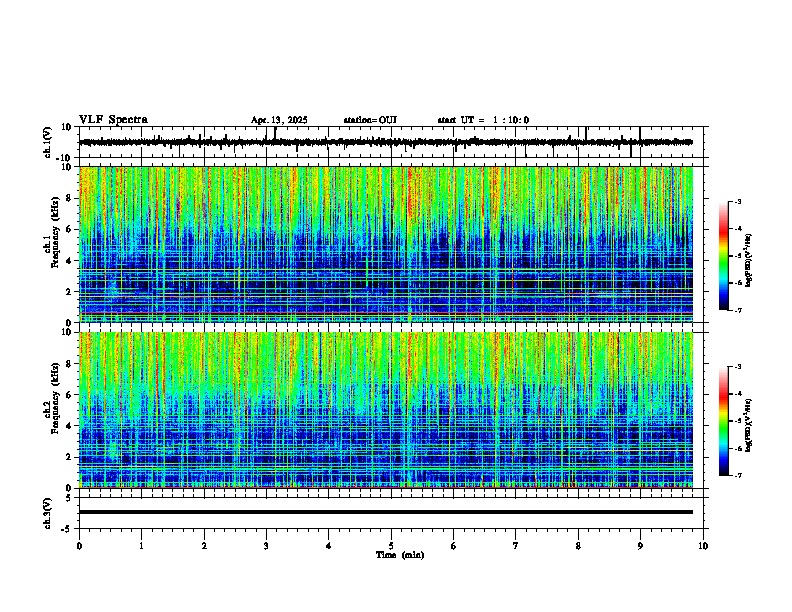Select the "Apr. 13, 2025" date text
This screenshot has width=792, height=612.
[x=279, y=120]
